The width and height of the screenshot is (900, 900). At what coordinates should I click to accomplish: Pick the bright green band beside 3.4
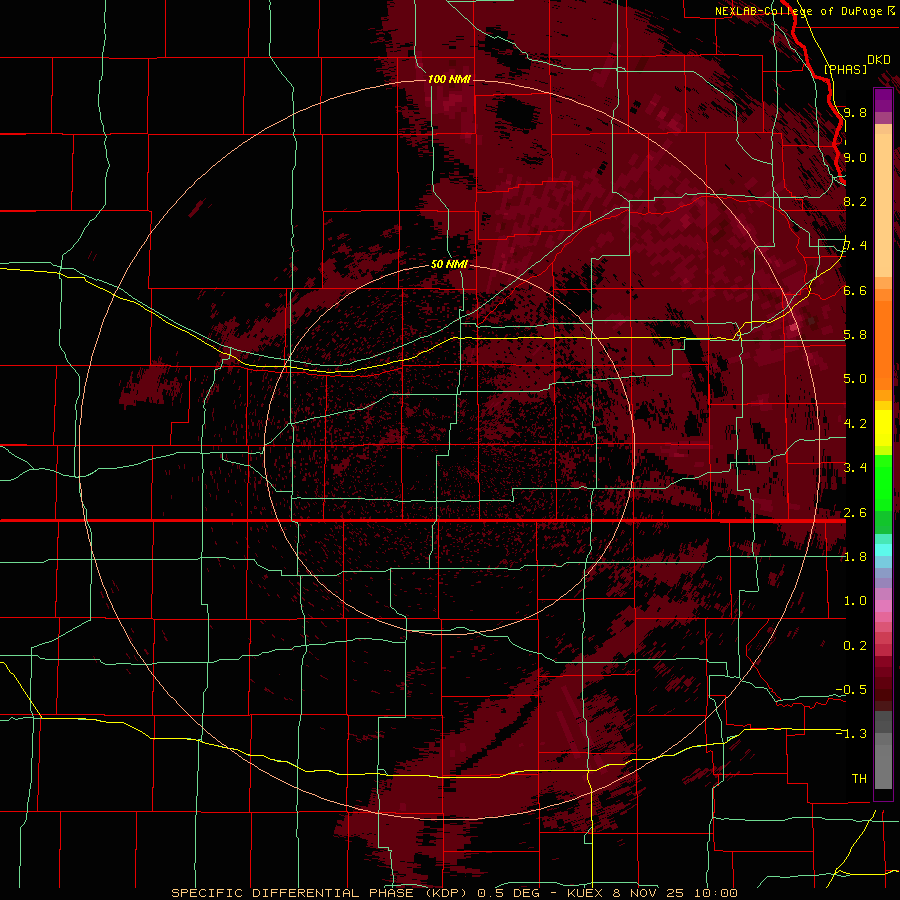click(x=883, y=482)
